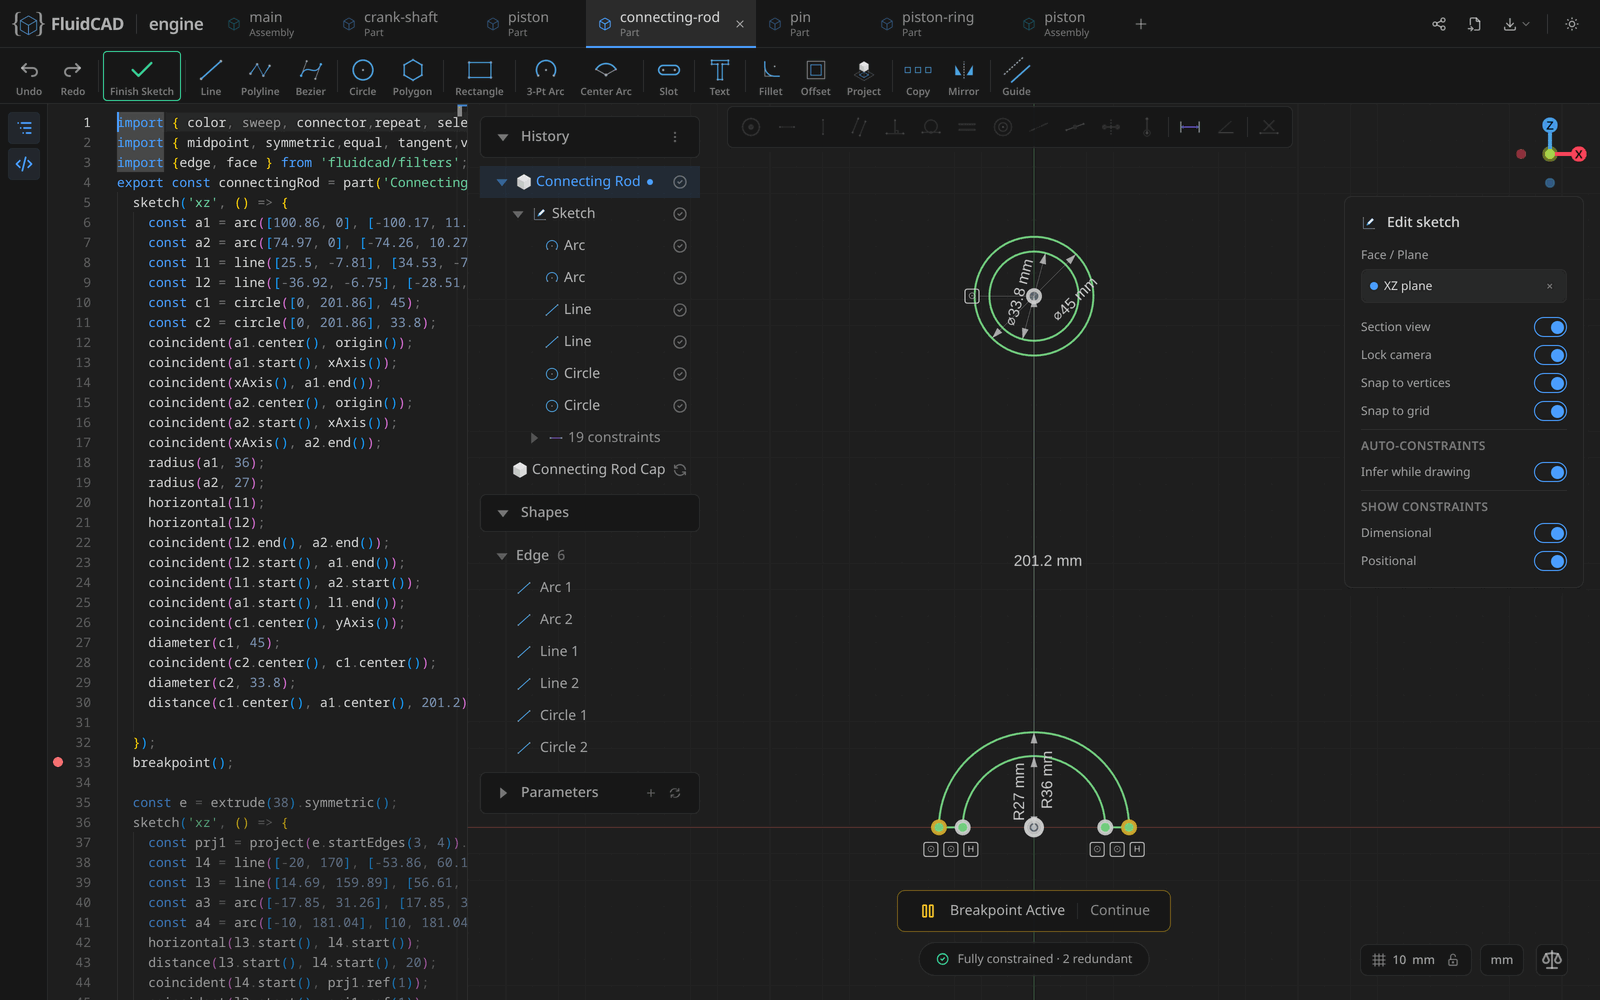Collapse the Connecting Rod tree node

click(502, 182)
